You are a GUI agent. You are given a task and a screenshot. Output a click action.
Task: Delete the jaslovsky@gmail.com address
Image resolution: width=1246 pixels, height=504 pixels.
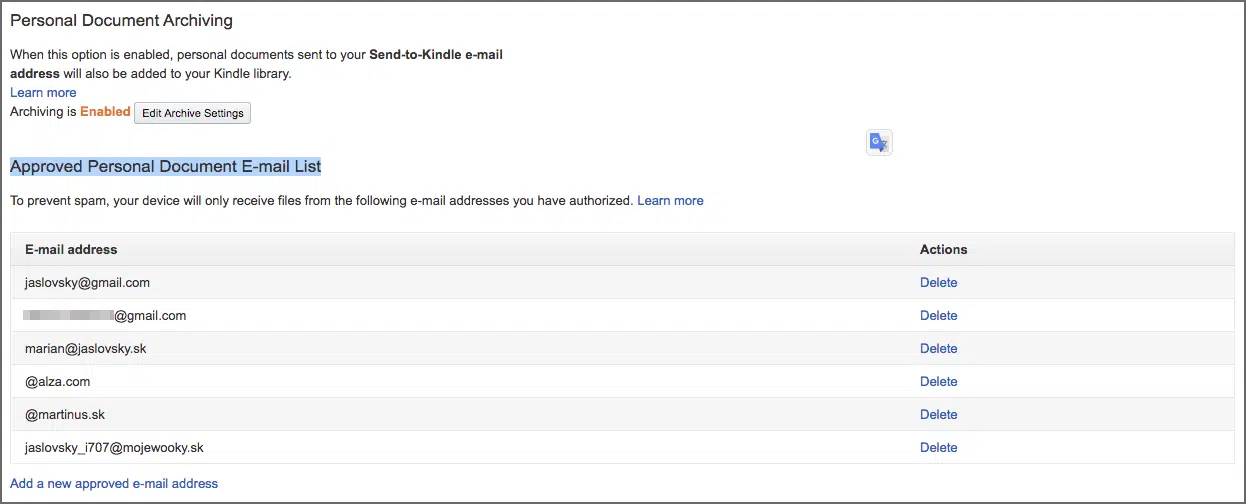(938, 283)
